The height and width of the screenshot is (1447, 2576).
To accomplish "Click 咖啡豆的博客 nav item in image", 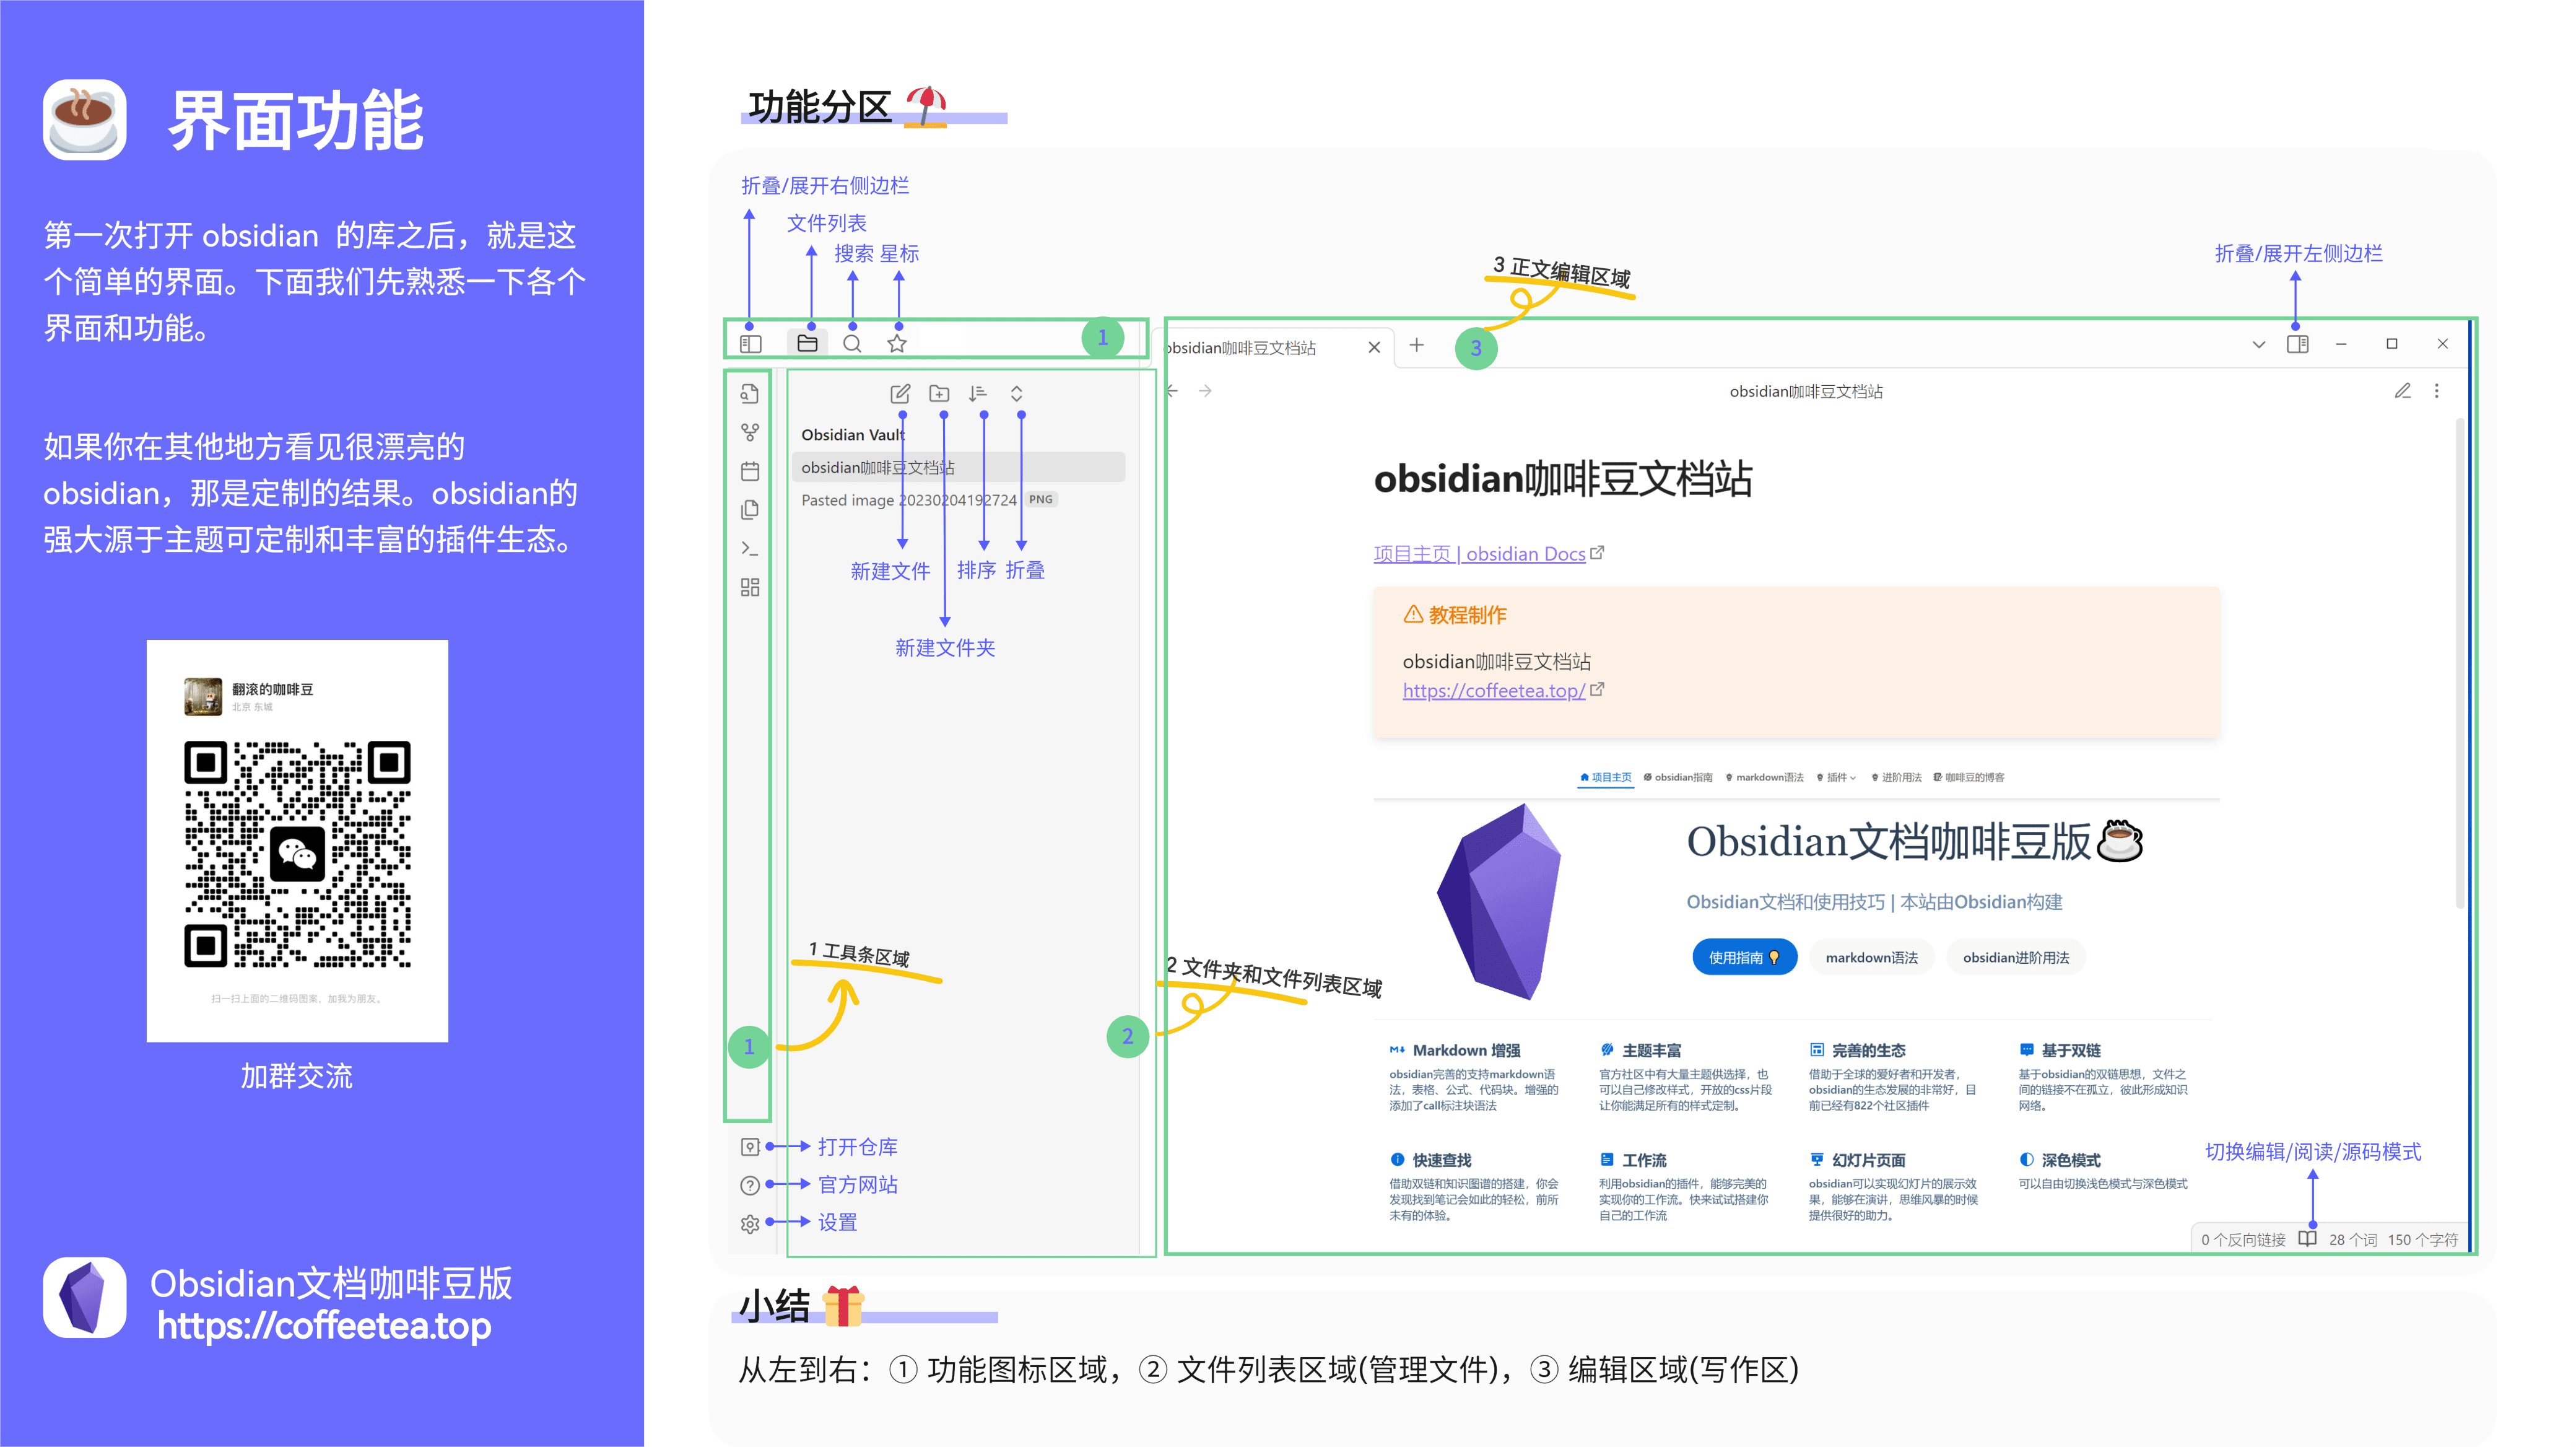I will tap(1968, 777).
